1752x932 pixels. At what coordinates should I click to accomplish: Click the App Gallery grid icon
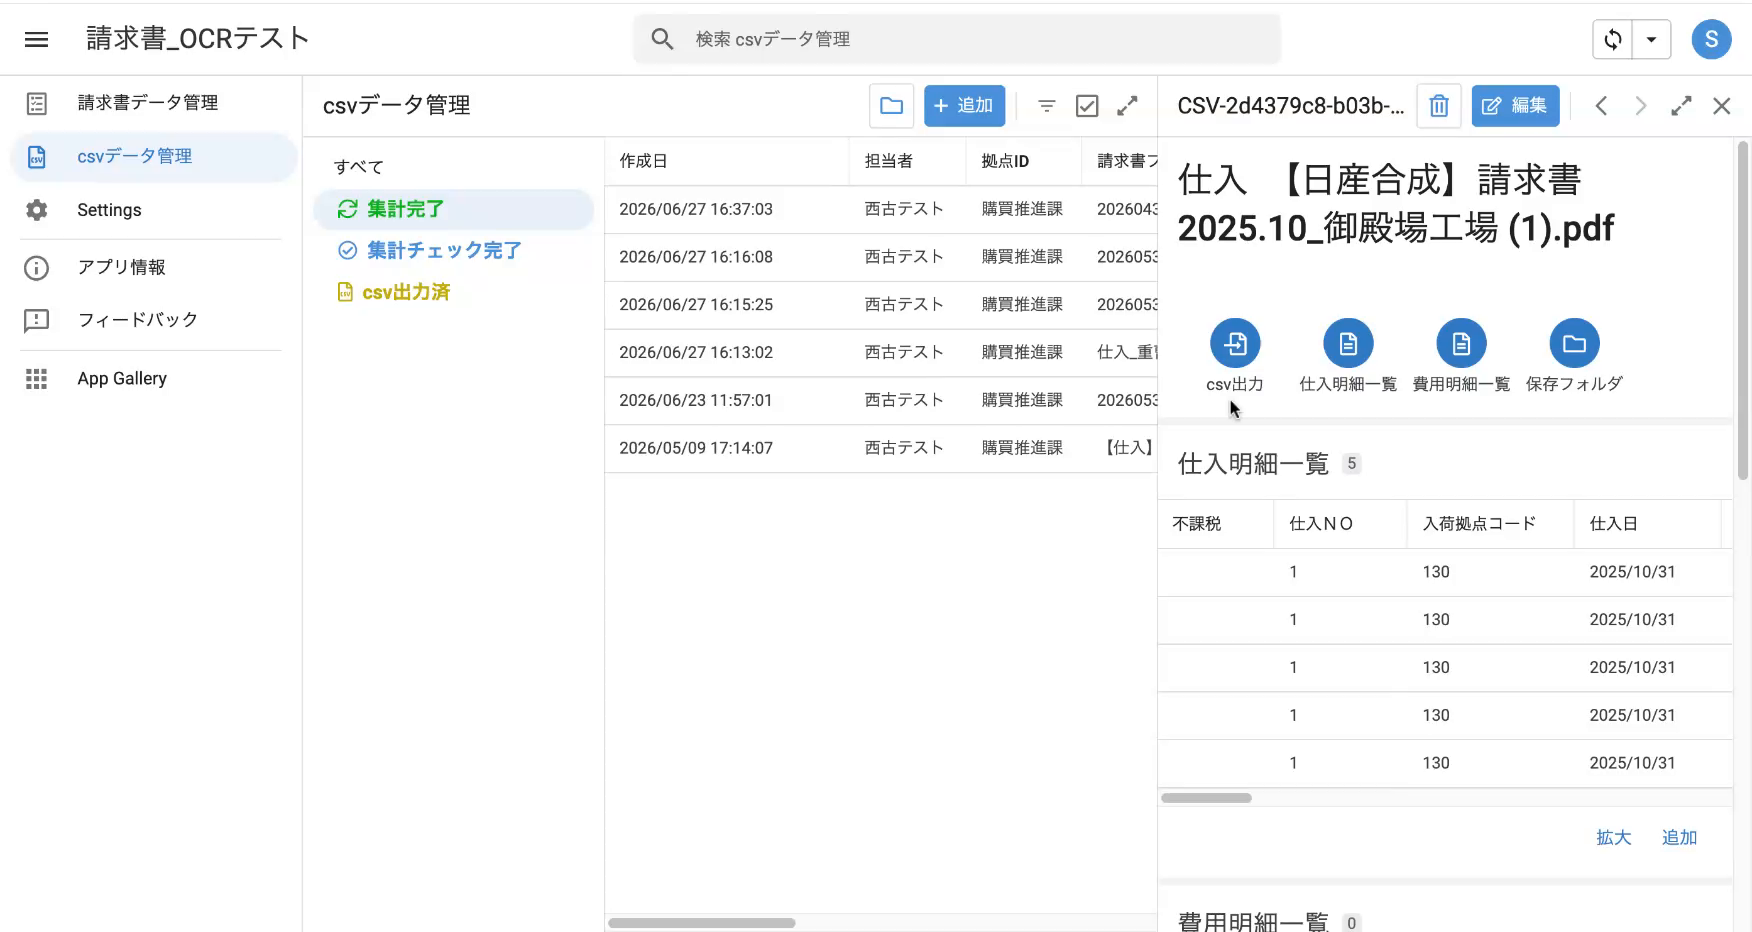point(37,379)
